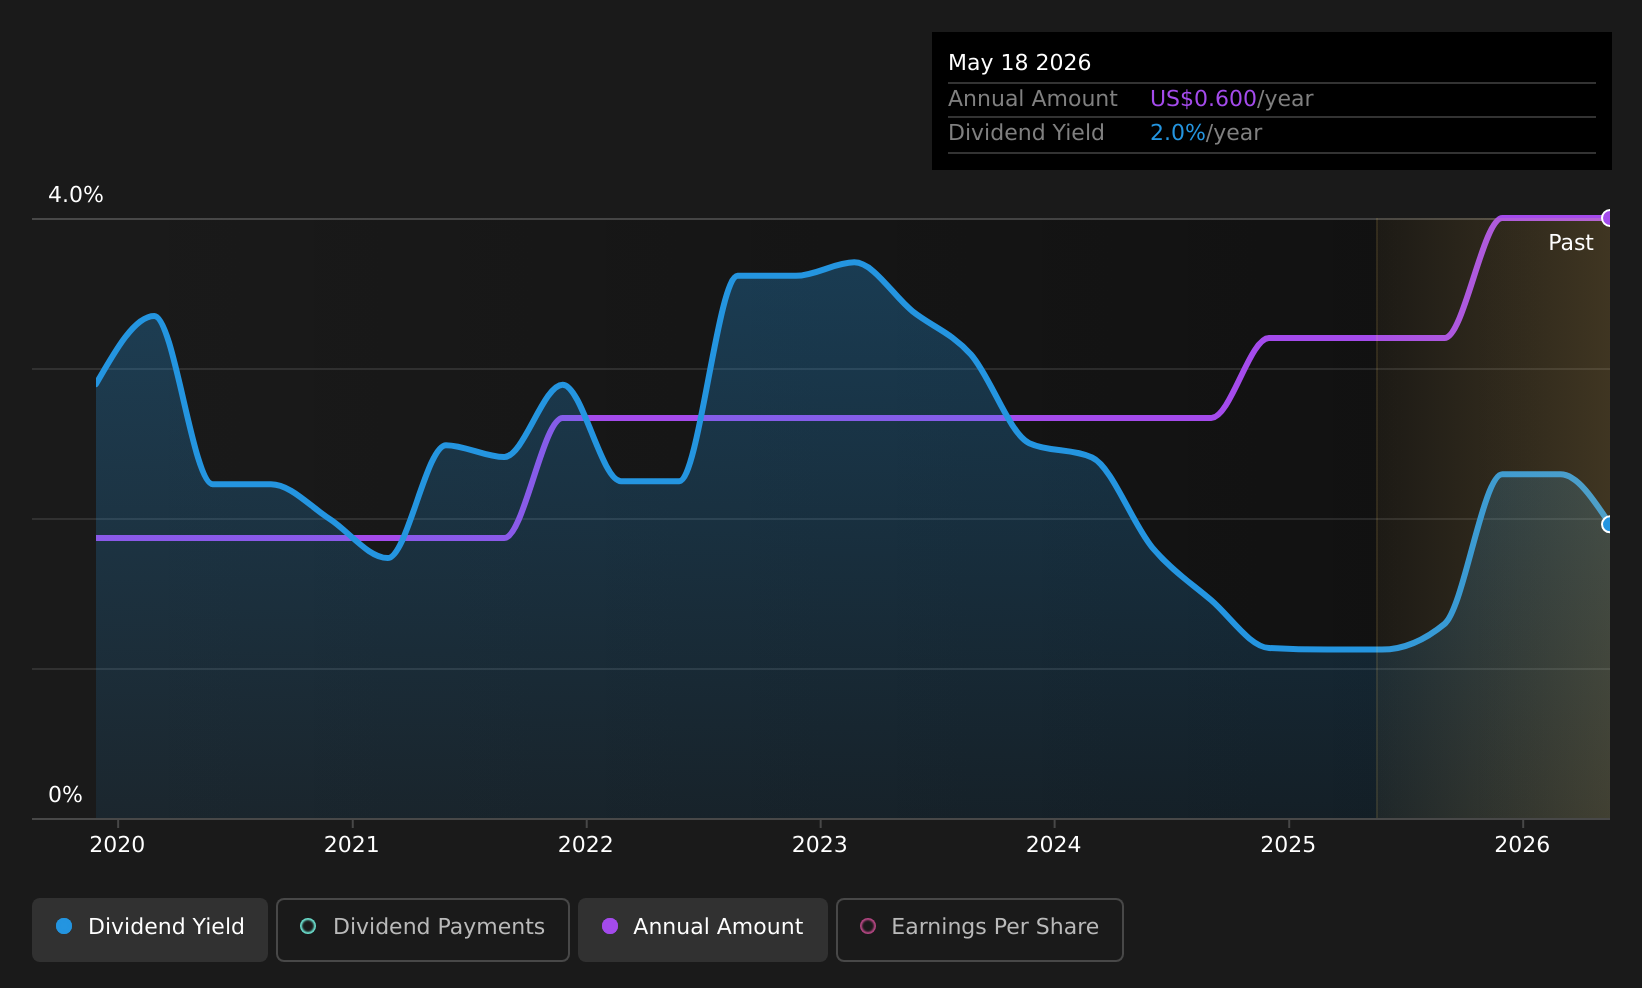Click the 2023 x-axis label
1642x988 pixels.
[x=820, y=845]
